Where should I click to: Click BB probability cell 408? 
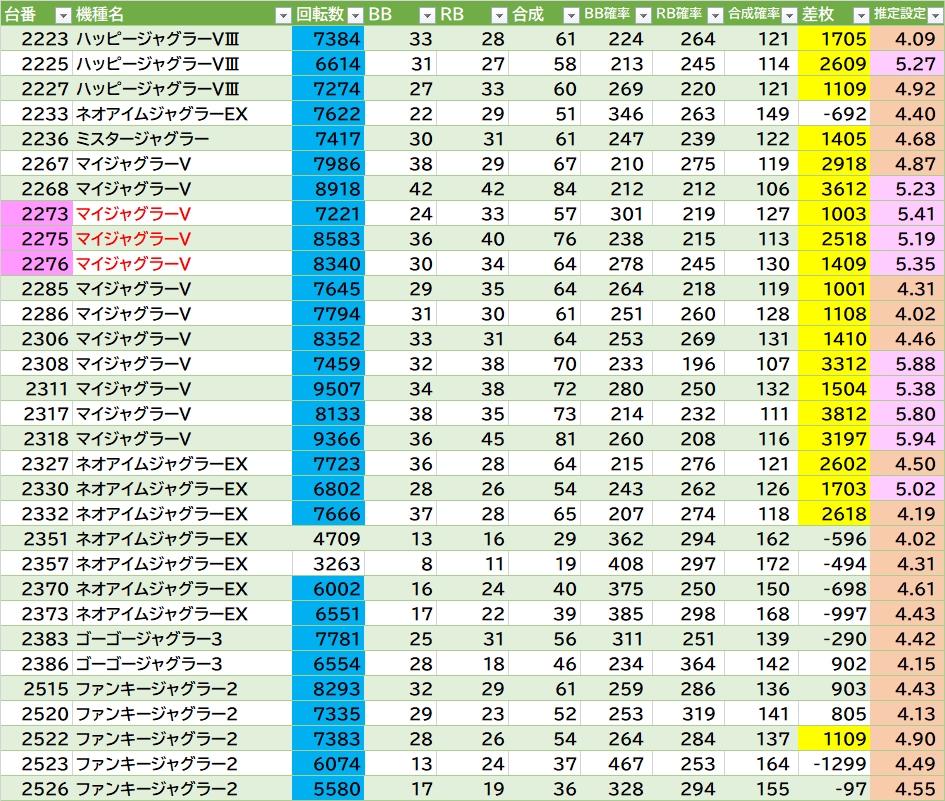(617, 564)
